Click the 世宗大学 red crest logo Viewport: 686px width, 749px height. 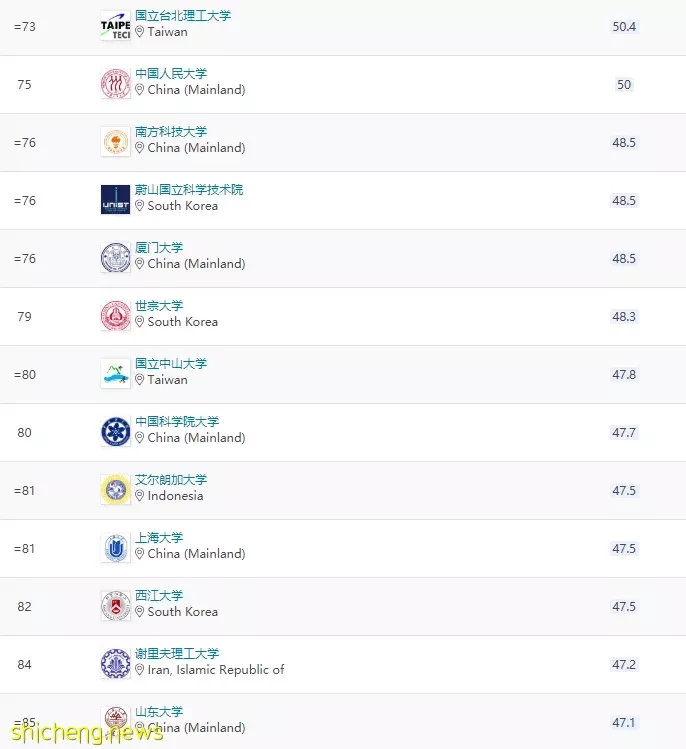[116, 316]
